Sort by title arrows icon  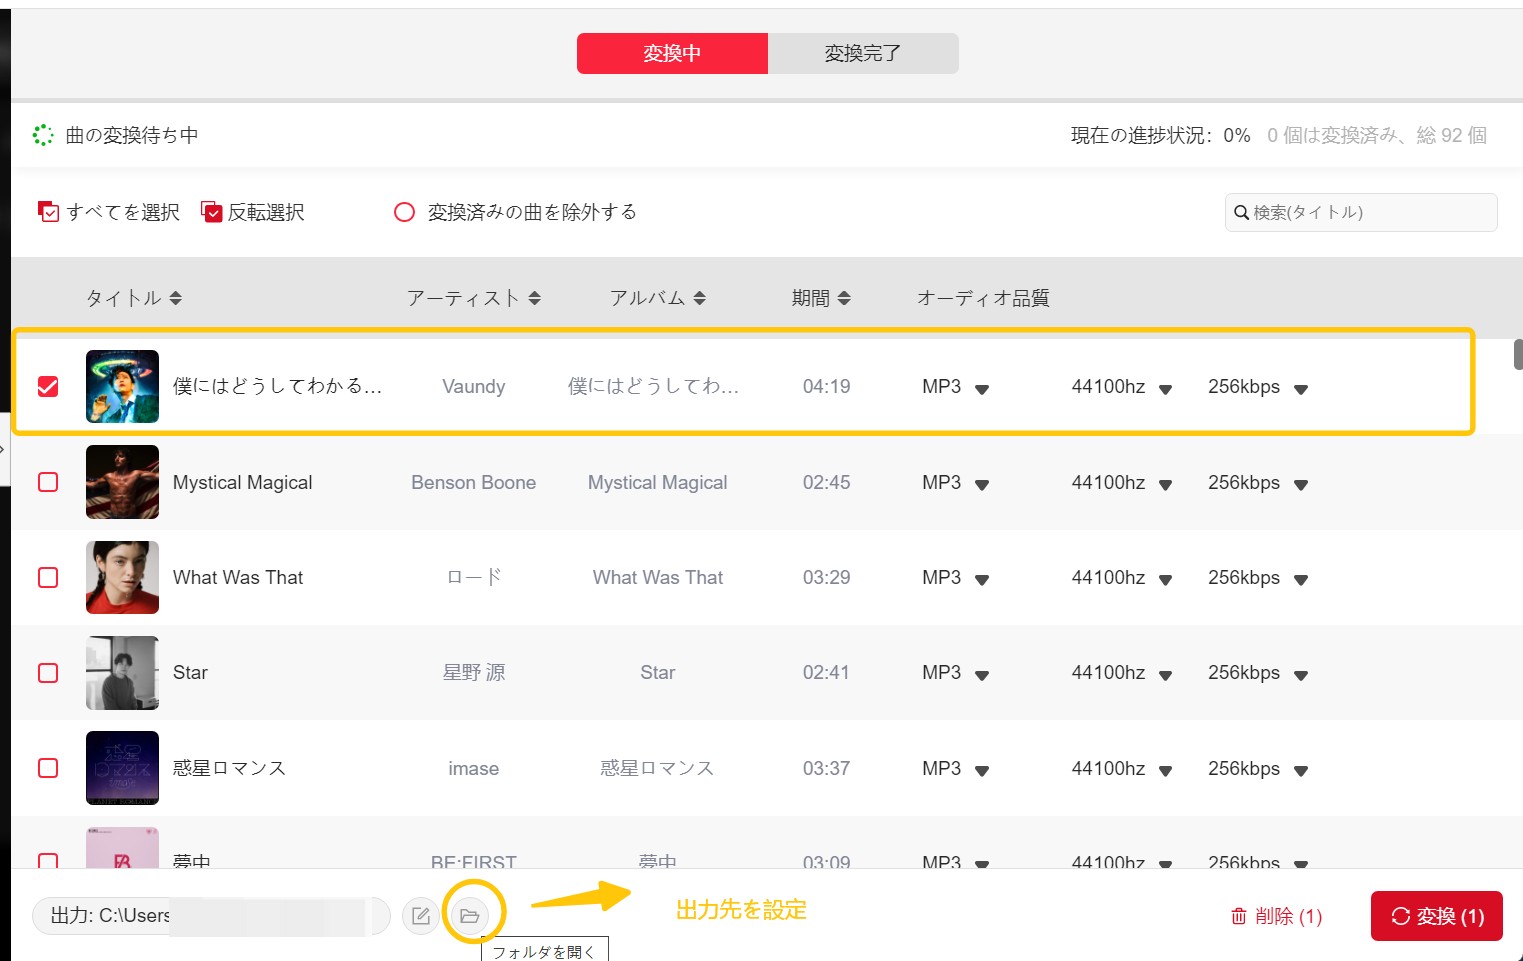tap(176, 298)
